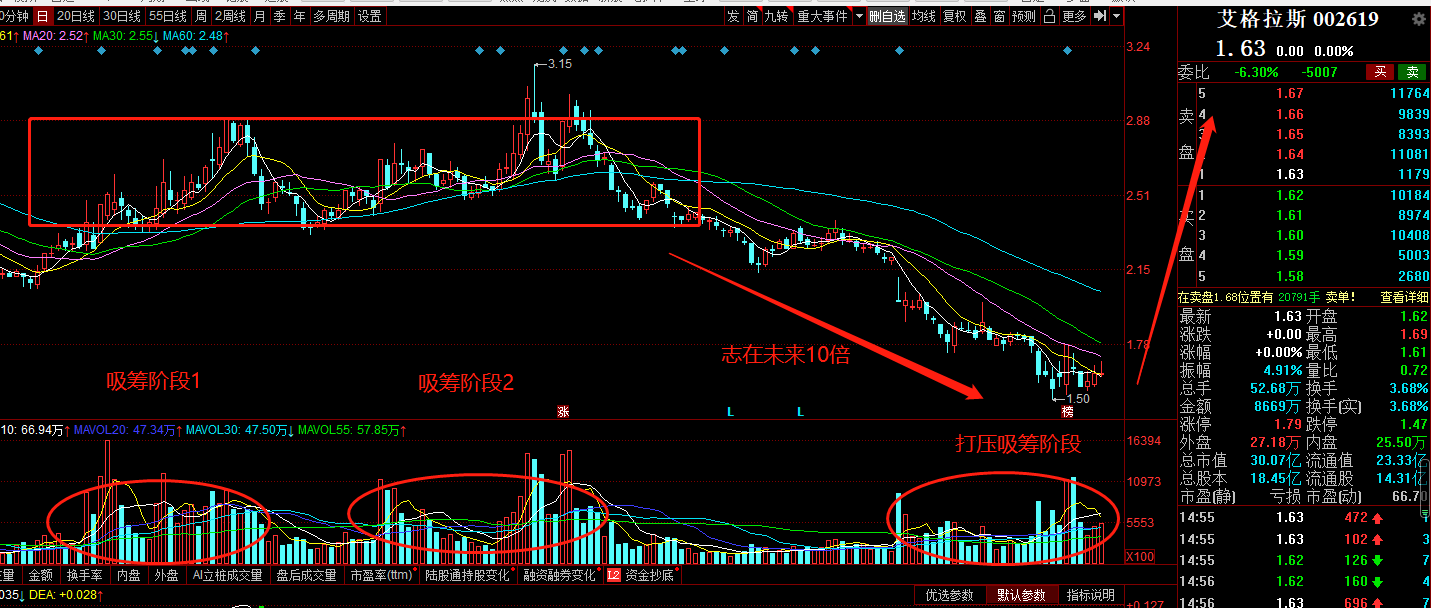Click the collapse-panel arrow icon
The width and height of the screenshot is (1431, 608).
click(x=1100, y=16)
